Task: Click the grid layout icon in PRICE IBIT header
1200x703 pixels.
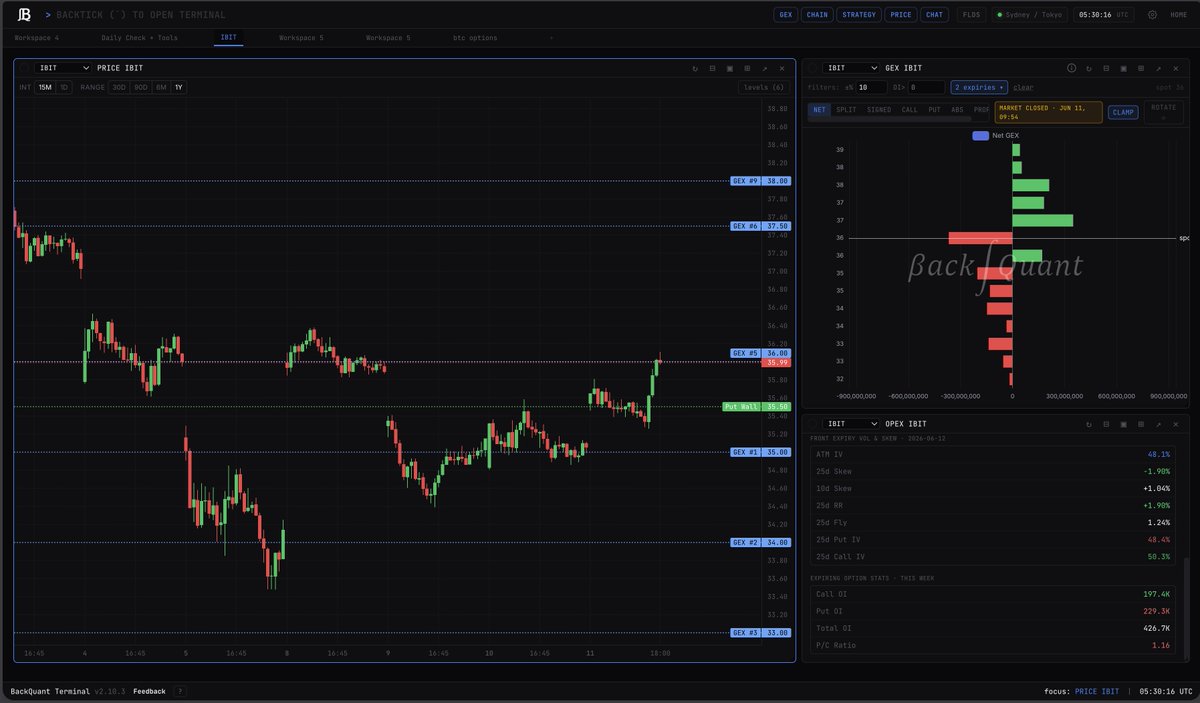Action: click(747, 68)
